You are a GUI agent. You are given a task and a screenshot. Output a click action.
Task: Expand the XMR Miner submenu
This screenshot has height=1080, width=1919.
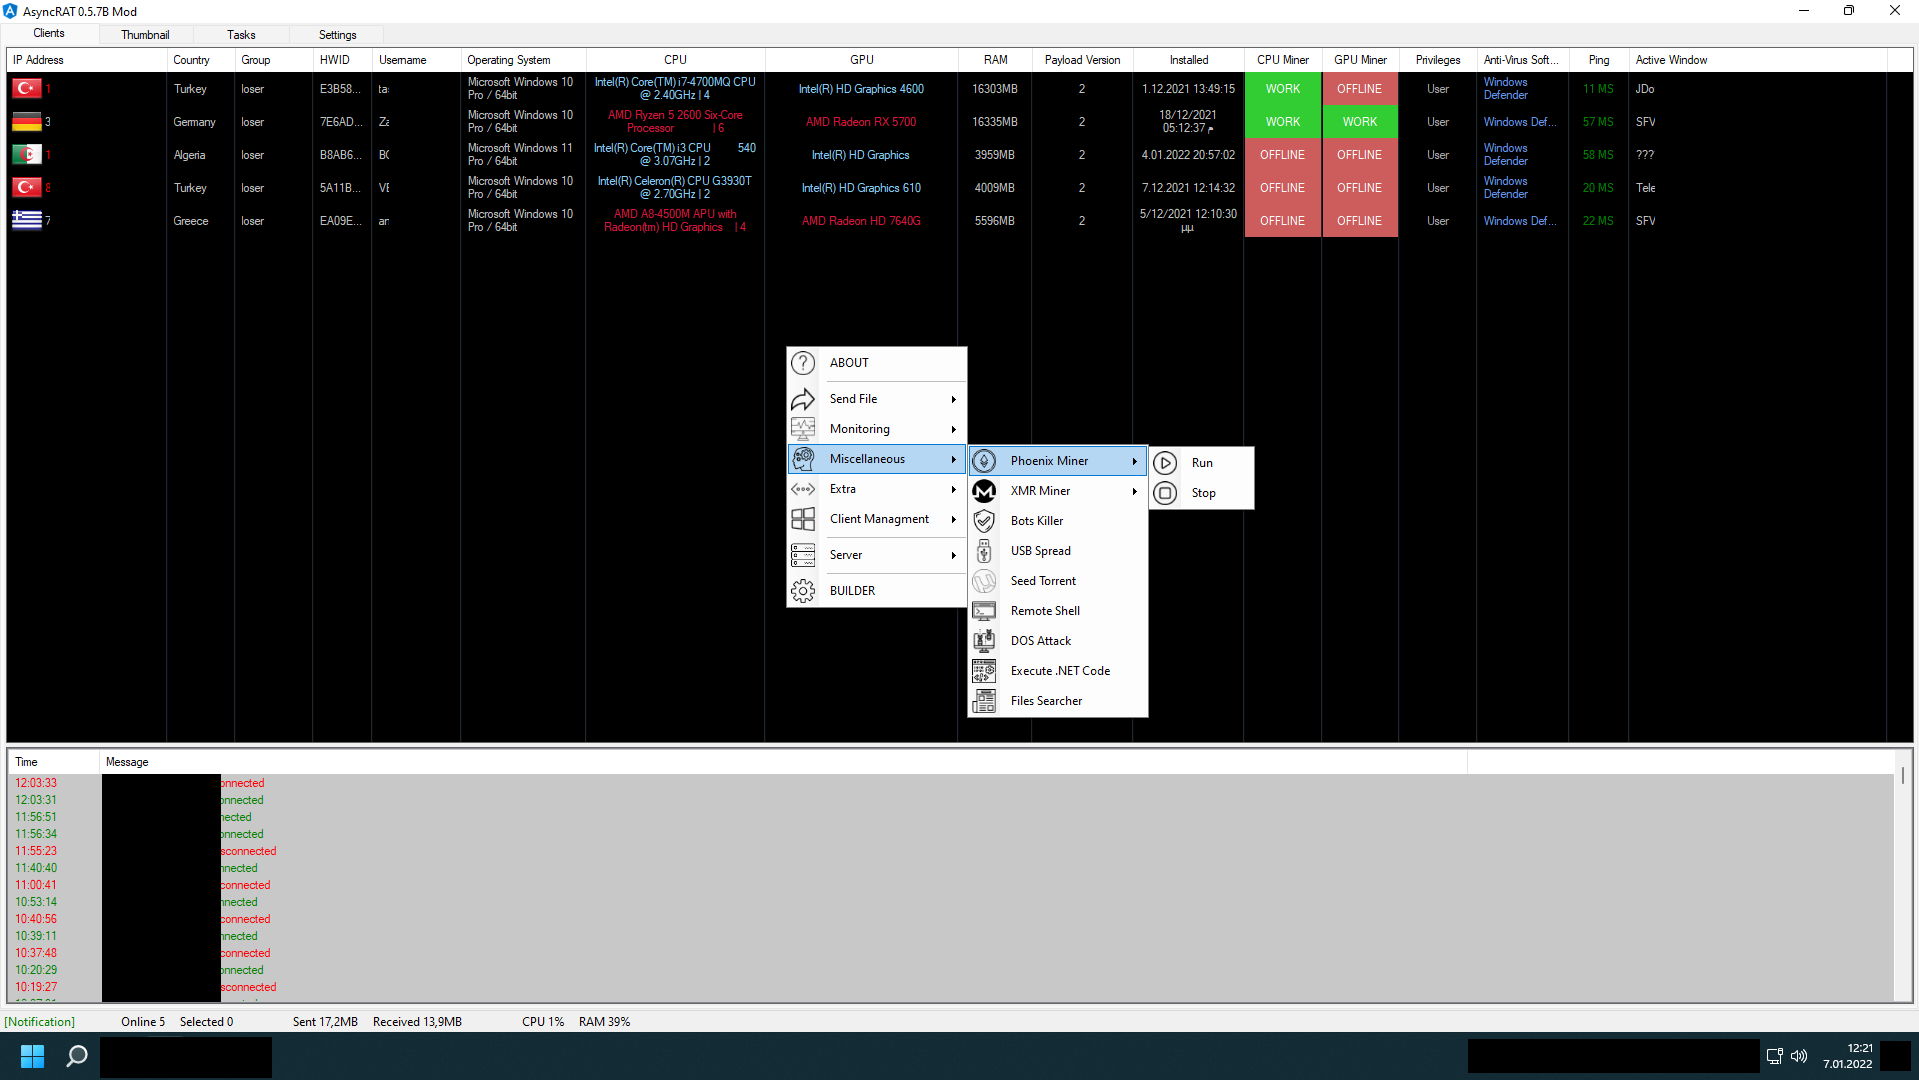(1058, 491)
